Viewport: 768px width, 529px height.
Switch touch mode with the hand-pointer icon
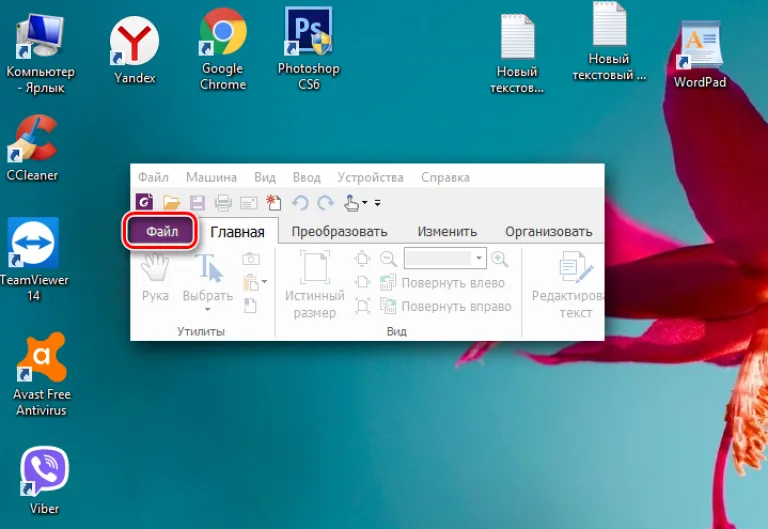(x=351, y=202)
